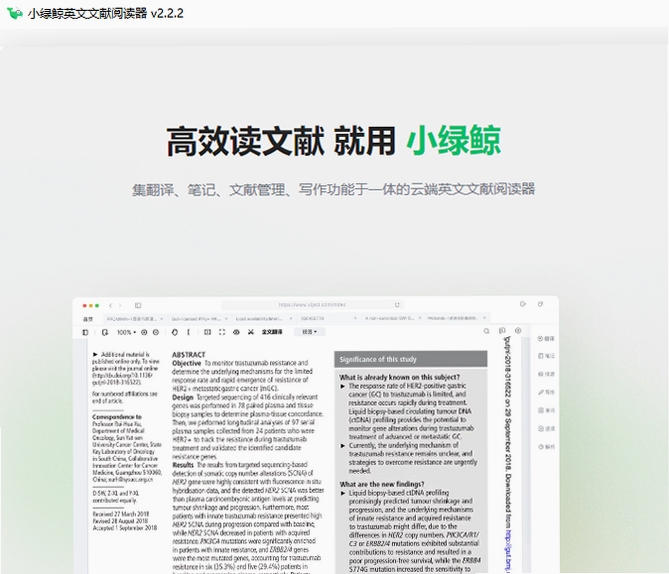The image size is (669, 574).
Task: Click the 小绿鲸英文文献阅读器 v2.2.2 window title
Action: pyautogui.click(x=105, y=13)
